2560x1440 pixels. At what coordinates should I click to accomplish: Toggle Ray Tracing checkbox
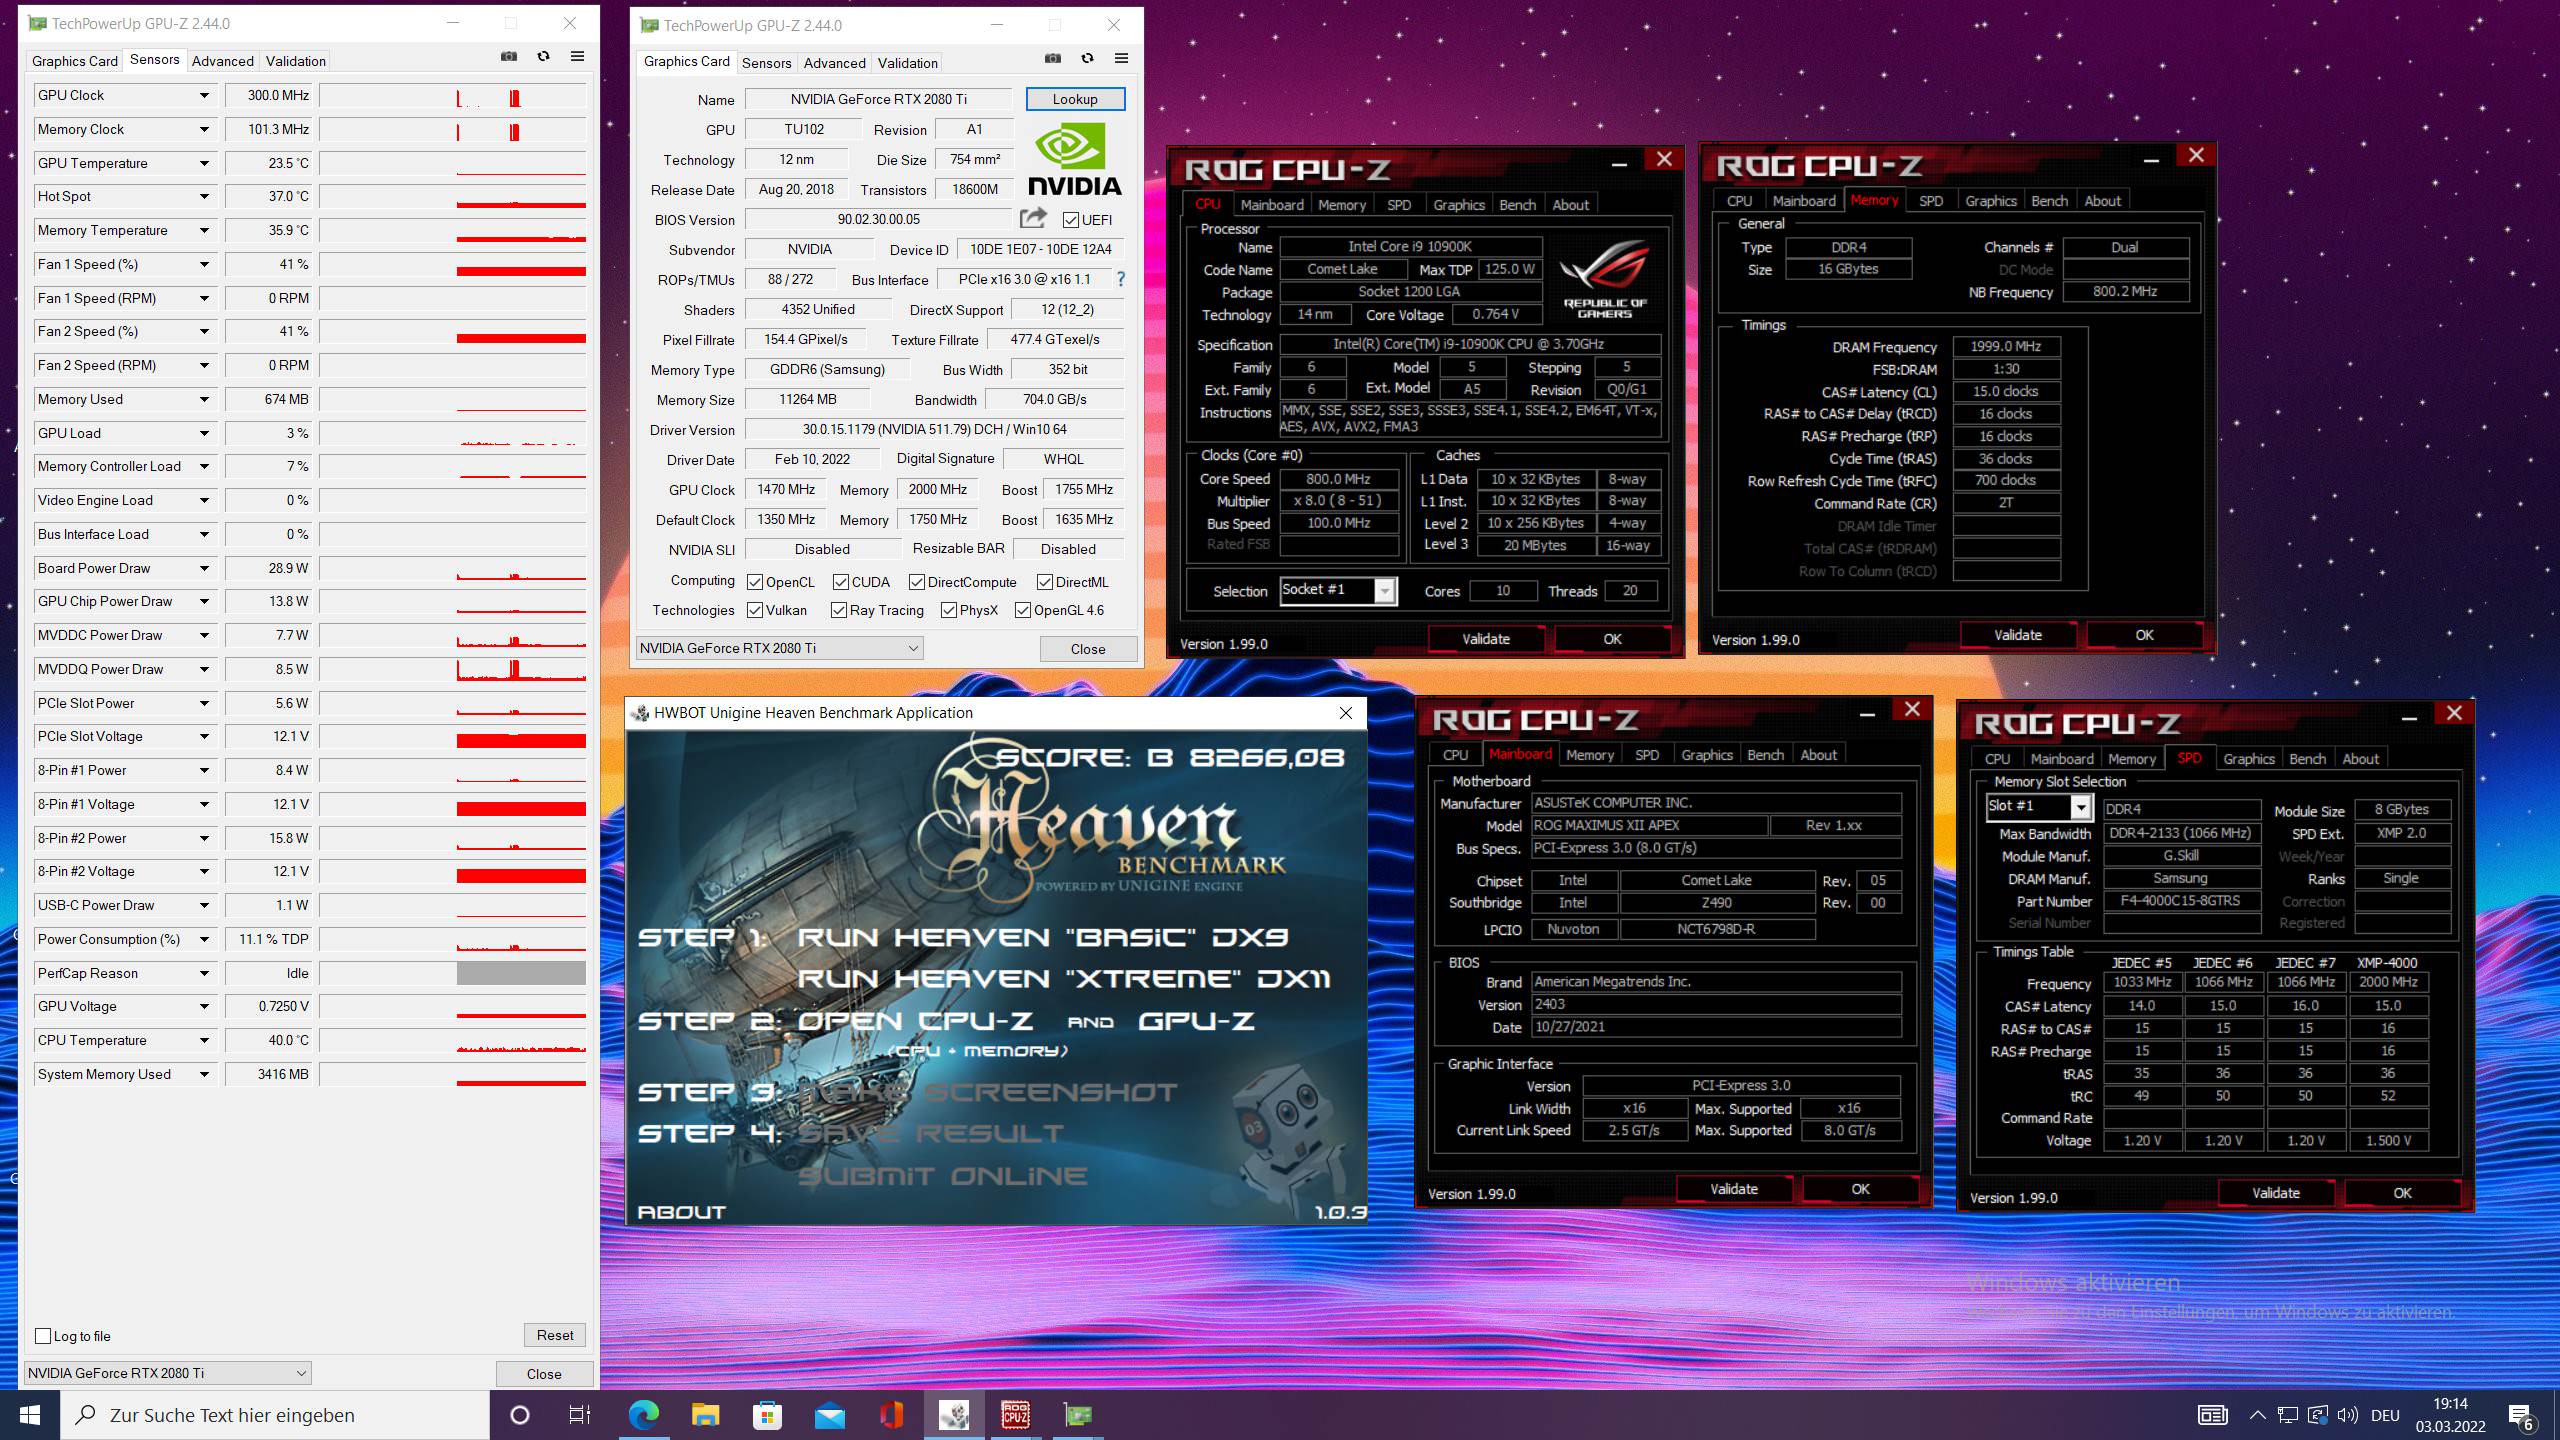click(839, 610)
